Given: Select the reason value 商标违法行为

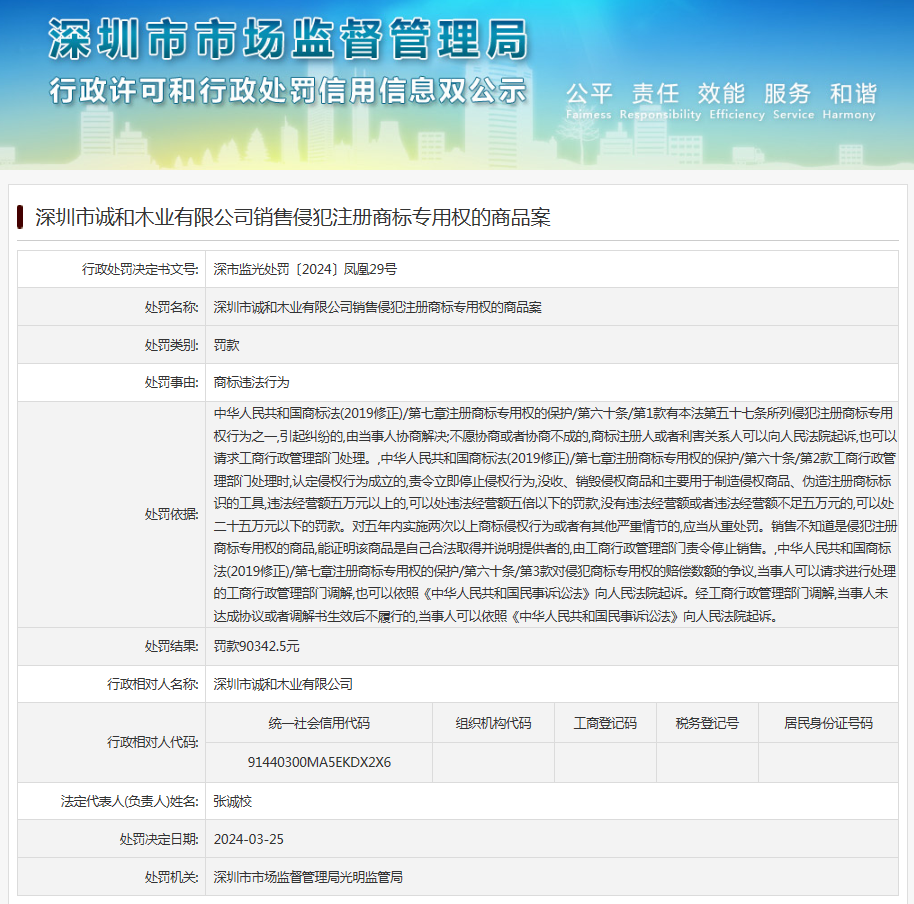Looking at the screenshot, I should click(x=251, y=382).
